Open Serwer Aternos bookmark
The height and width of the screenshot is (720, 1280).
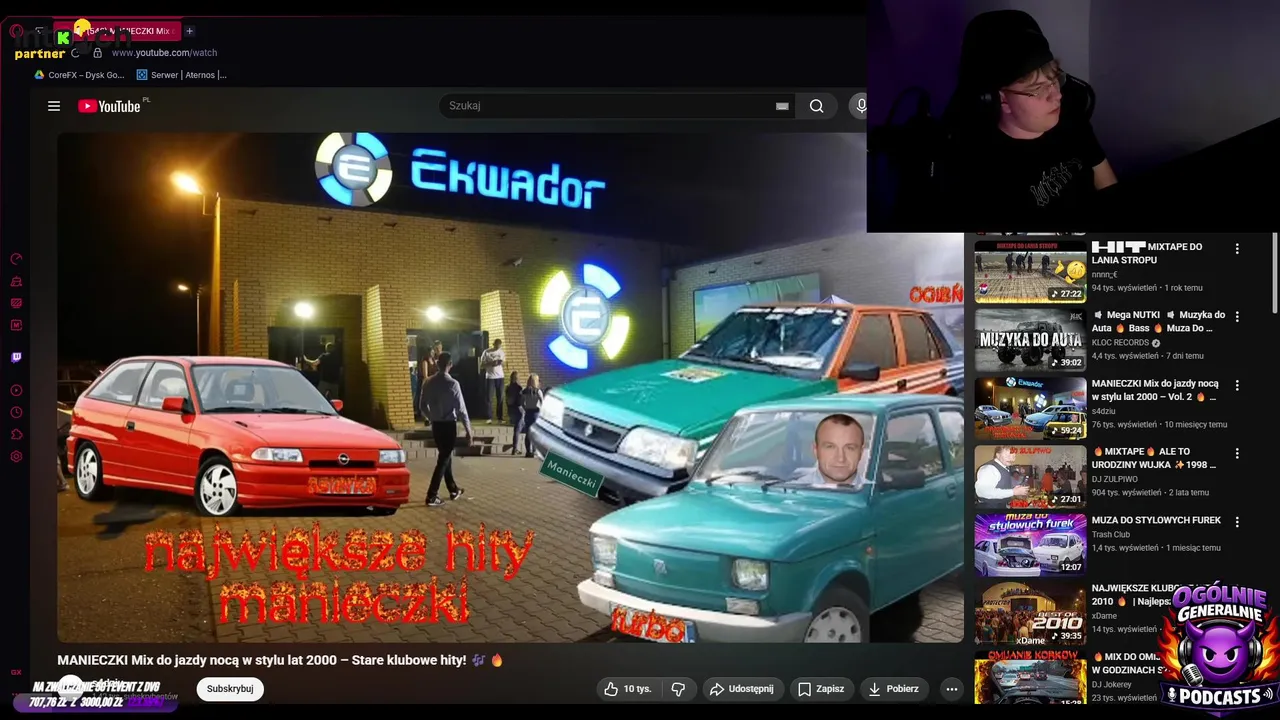tap(182, 75)
